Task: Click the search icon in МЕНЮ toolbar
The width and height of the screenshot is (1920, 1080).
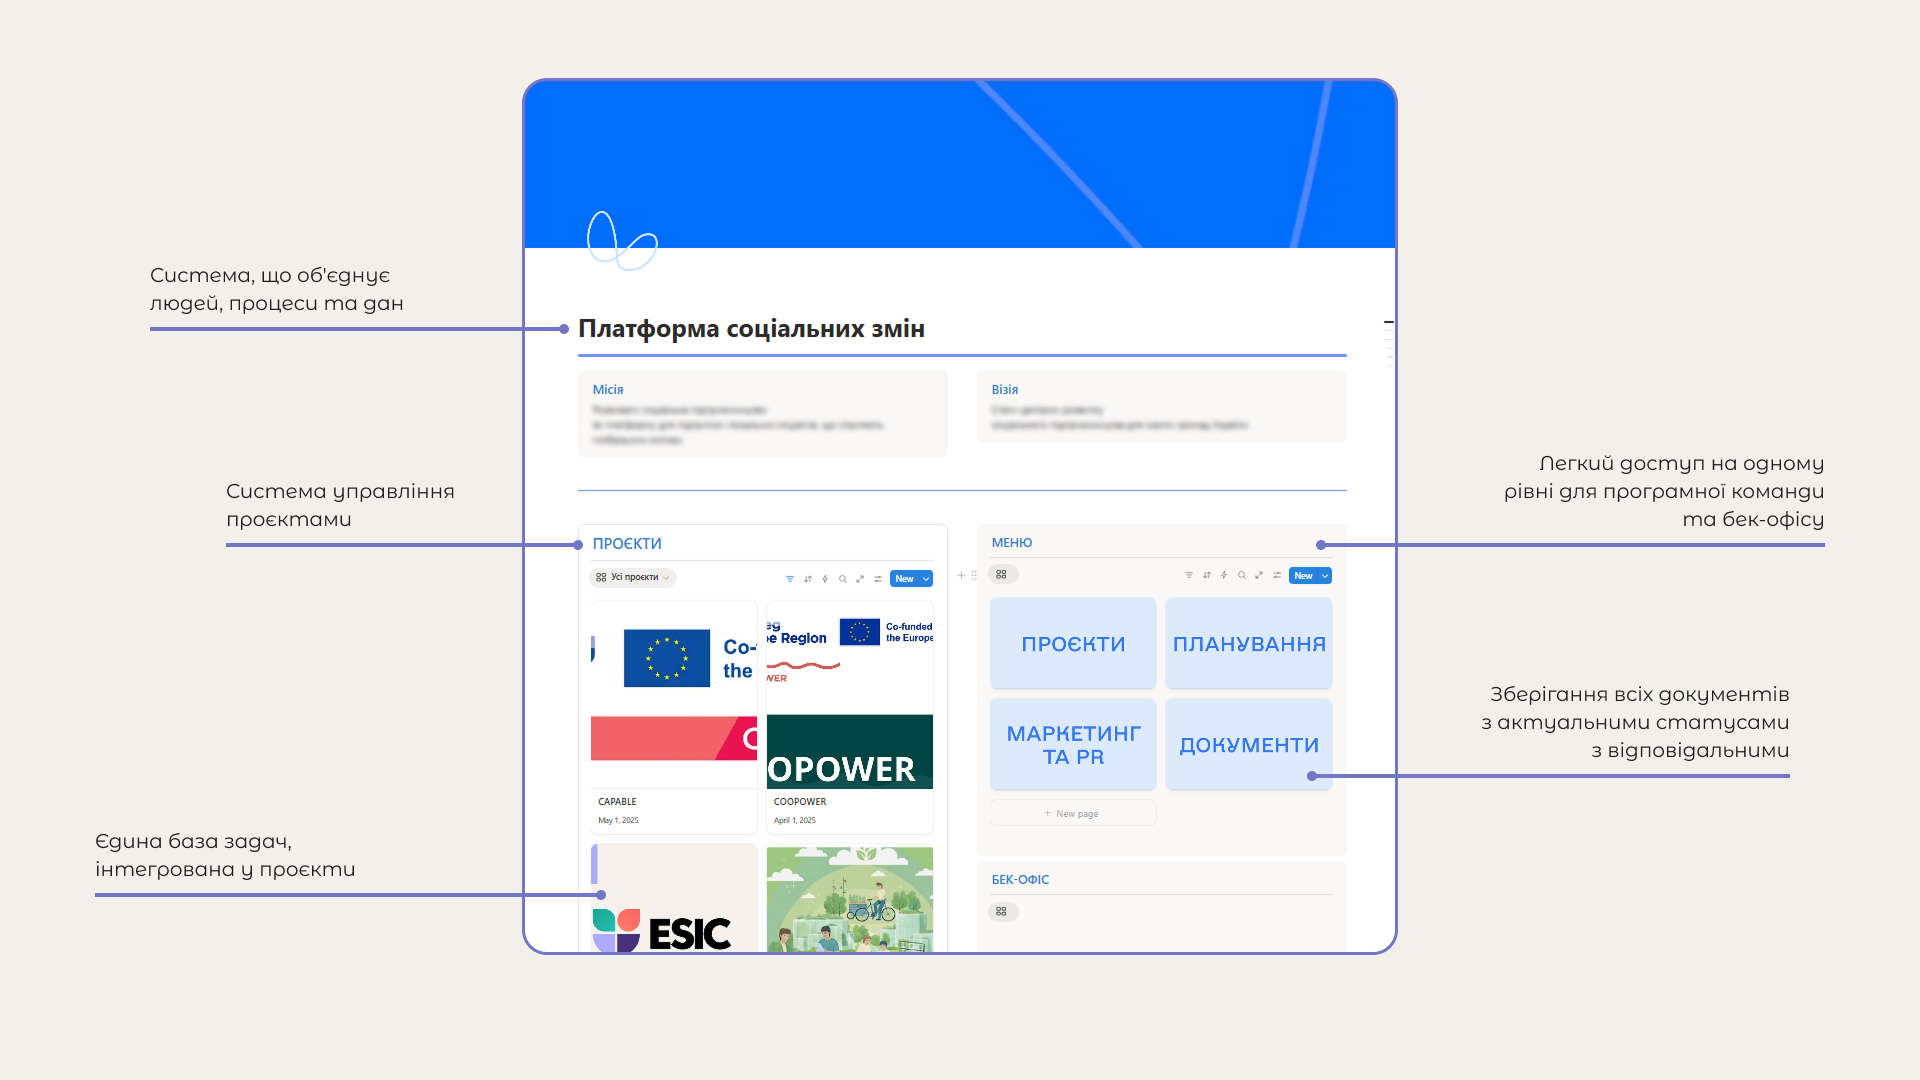Action: pos(1242,575)
